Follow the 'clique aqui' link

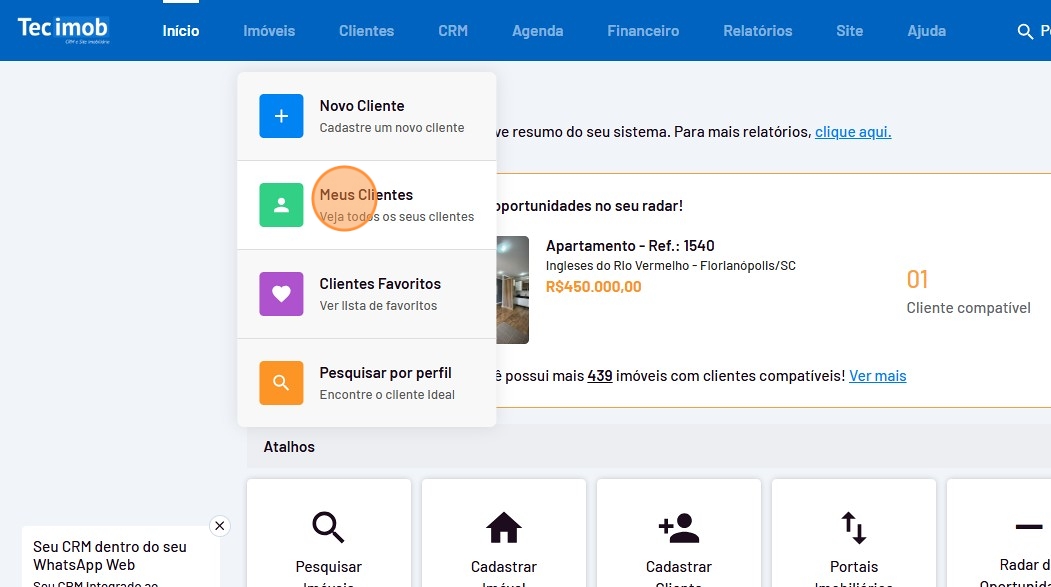pos(852,132)
